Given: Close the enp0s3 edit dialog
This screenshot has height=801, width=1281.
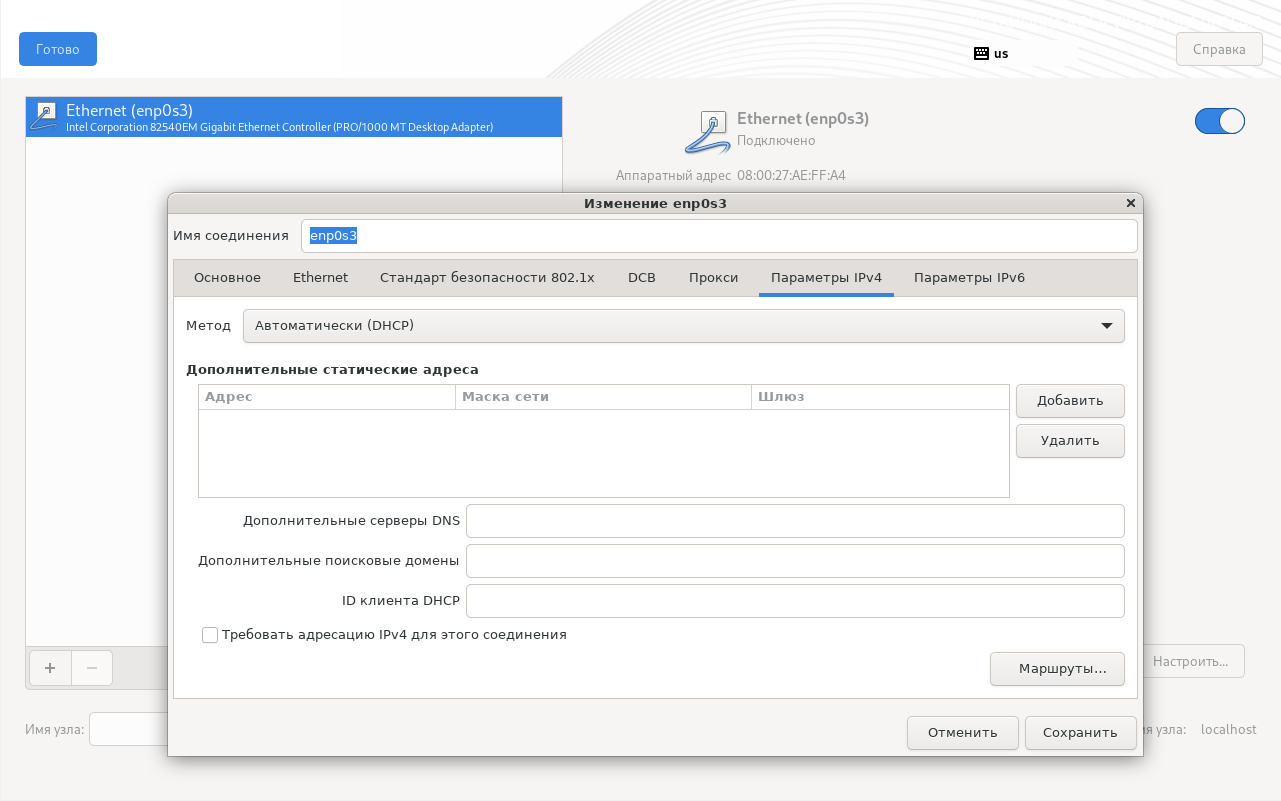Looking at the screenshot, I should (1131, 203).
